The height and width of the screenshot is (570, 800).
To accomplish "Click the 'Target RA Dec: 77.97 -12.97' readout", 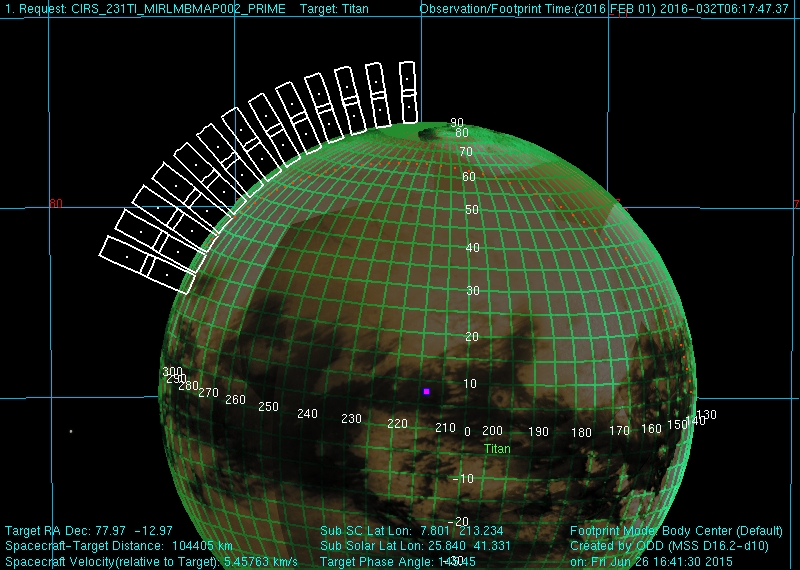I will coord(89,531).
